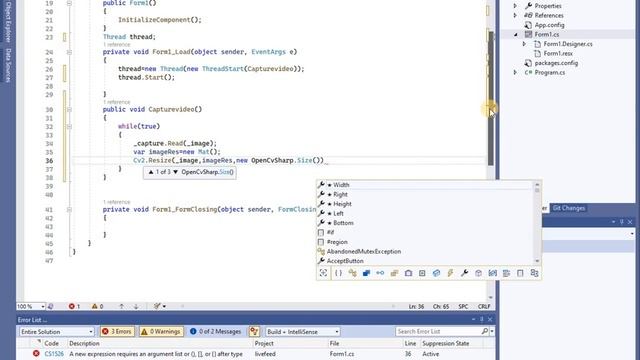The image size is (640, 360).
Task: Open the Entire Solution scope dropdown
Action: [57, 331]
